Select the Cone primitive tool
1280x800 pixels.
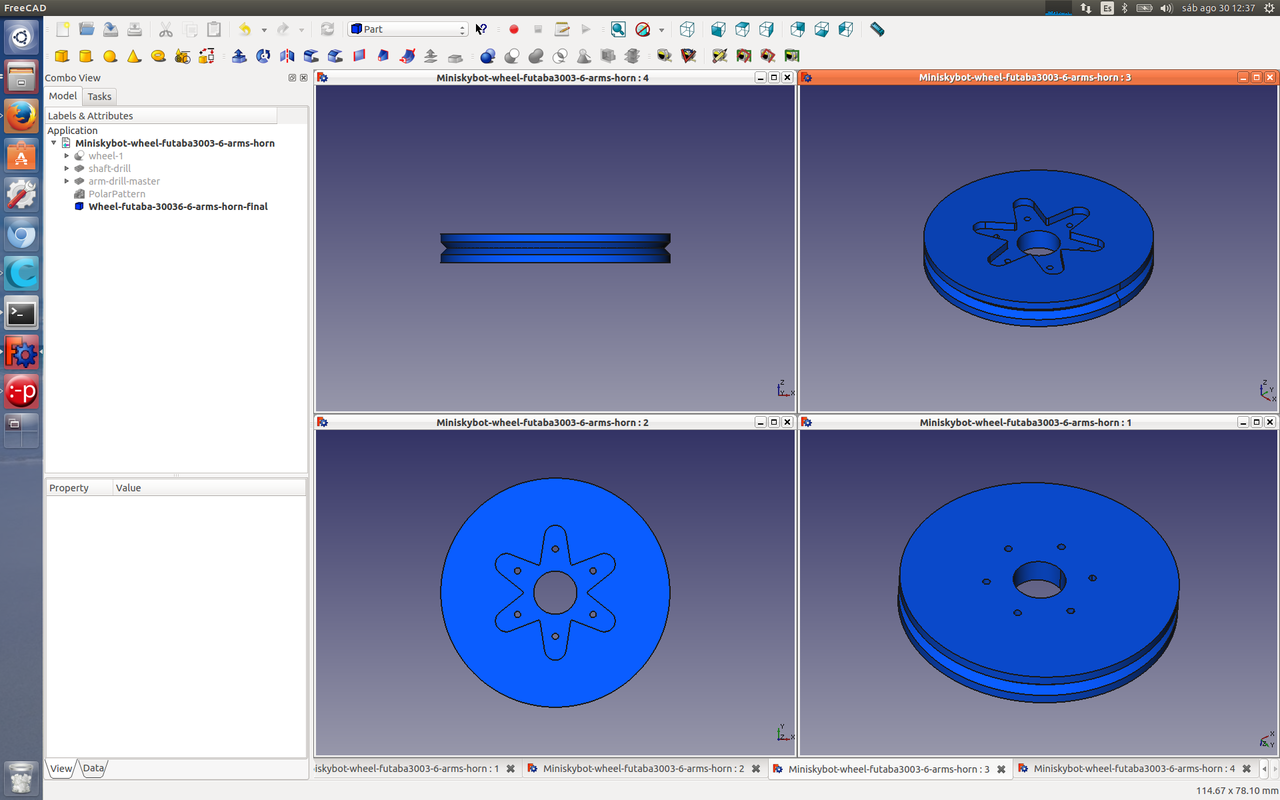134,56
